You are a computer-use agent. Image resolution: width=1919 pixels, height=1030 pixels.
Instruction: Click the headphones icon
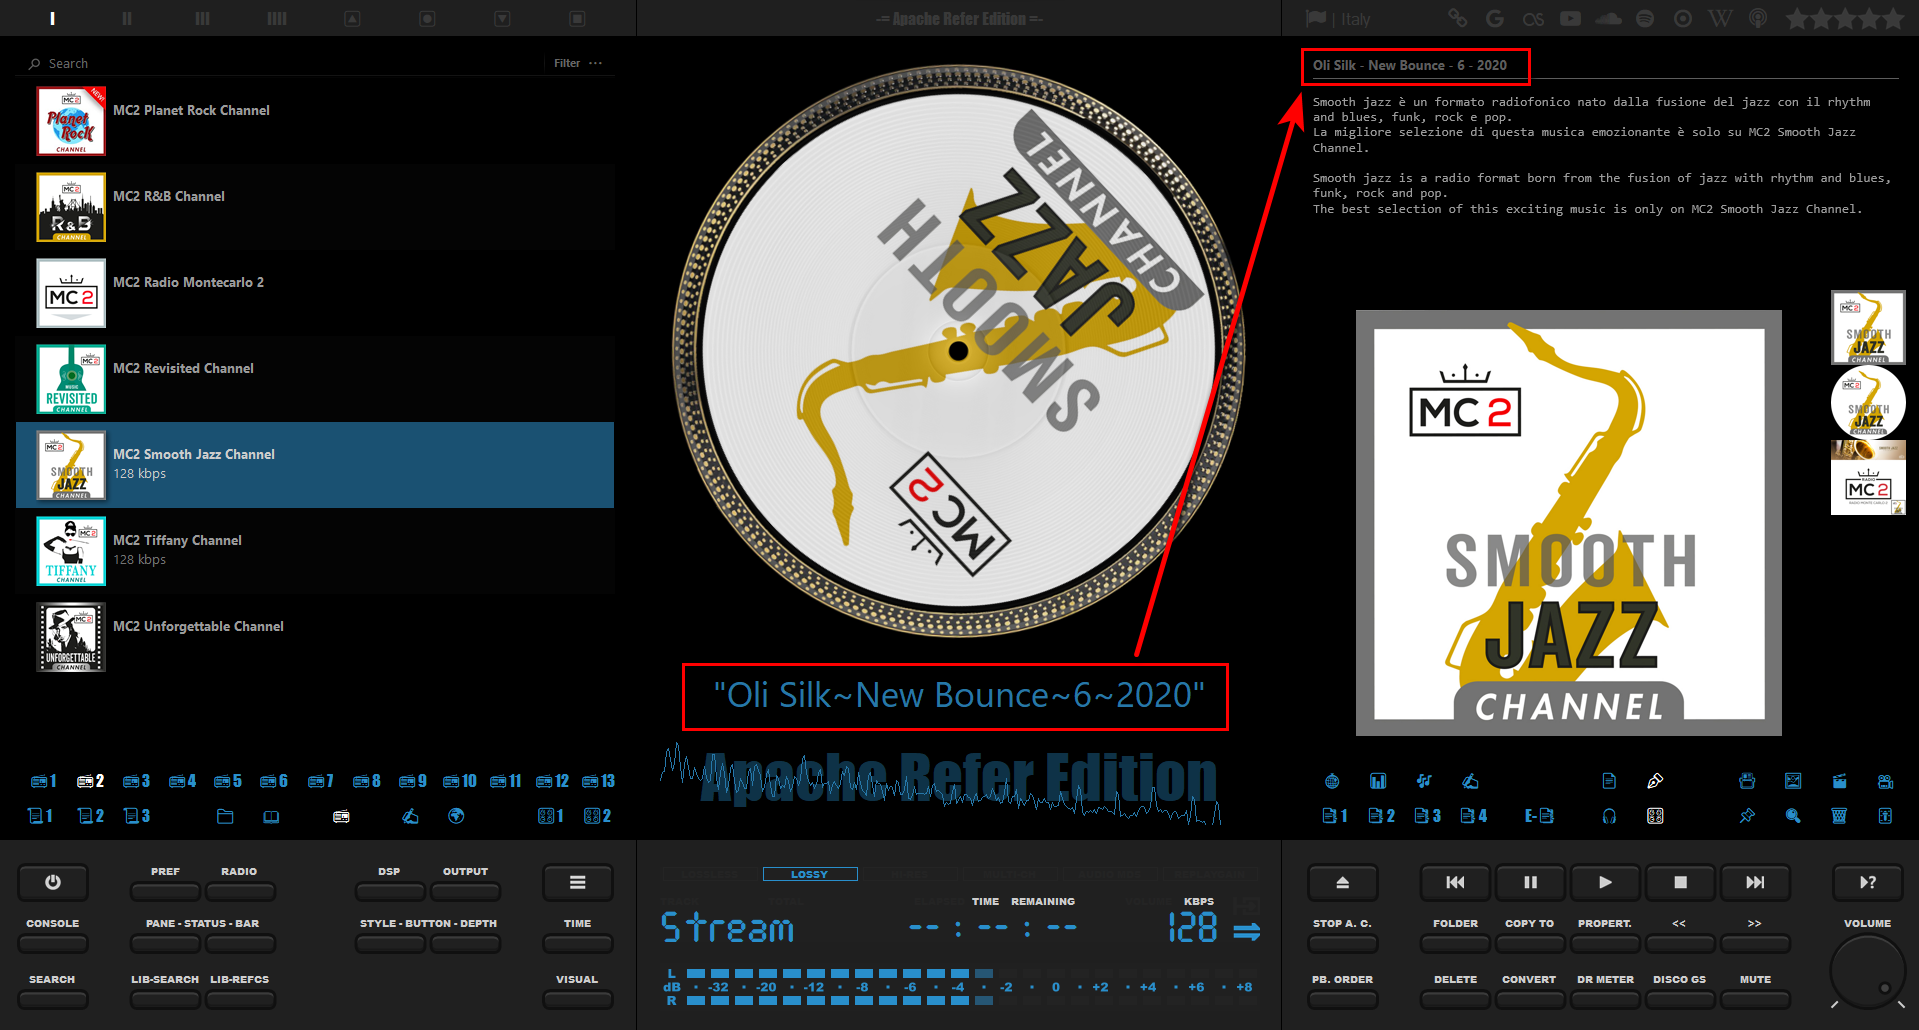pos(1609,816)
